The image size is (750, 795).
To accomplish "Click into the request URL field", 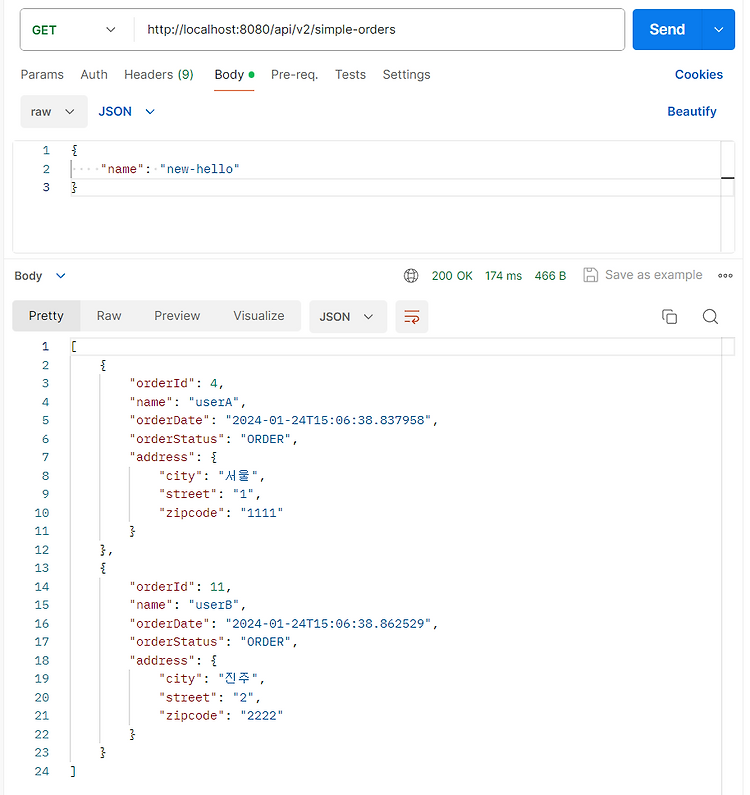I will tap(379, 29).
